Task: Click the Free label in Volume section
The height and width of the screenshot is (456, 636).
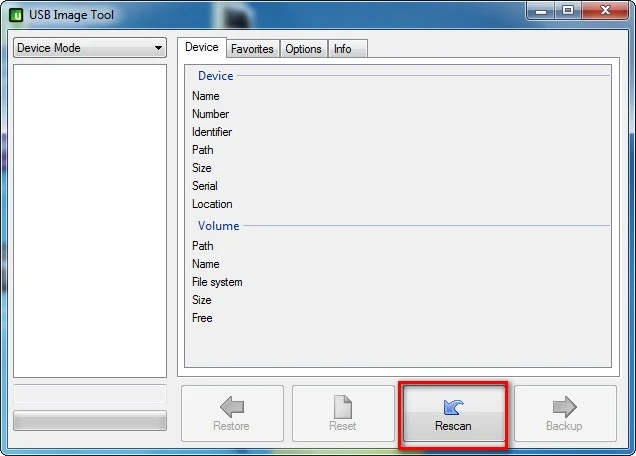Action: [202, 318]
